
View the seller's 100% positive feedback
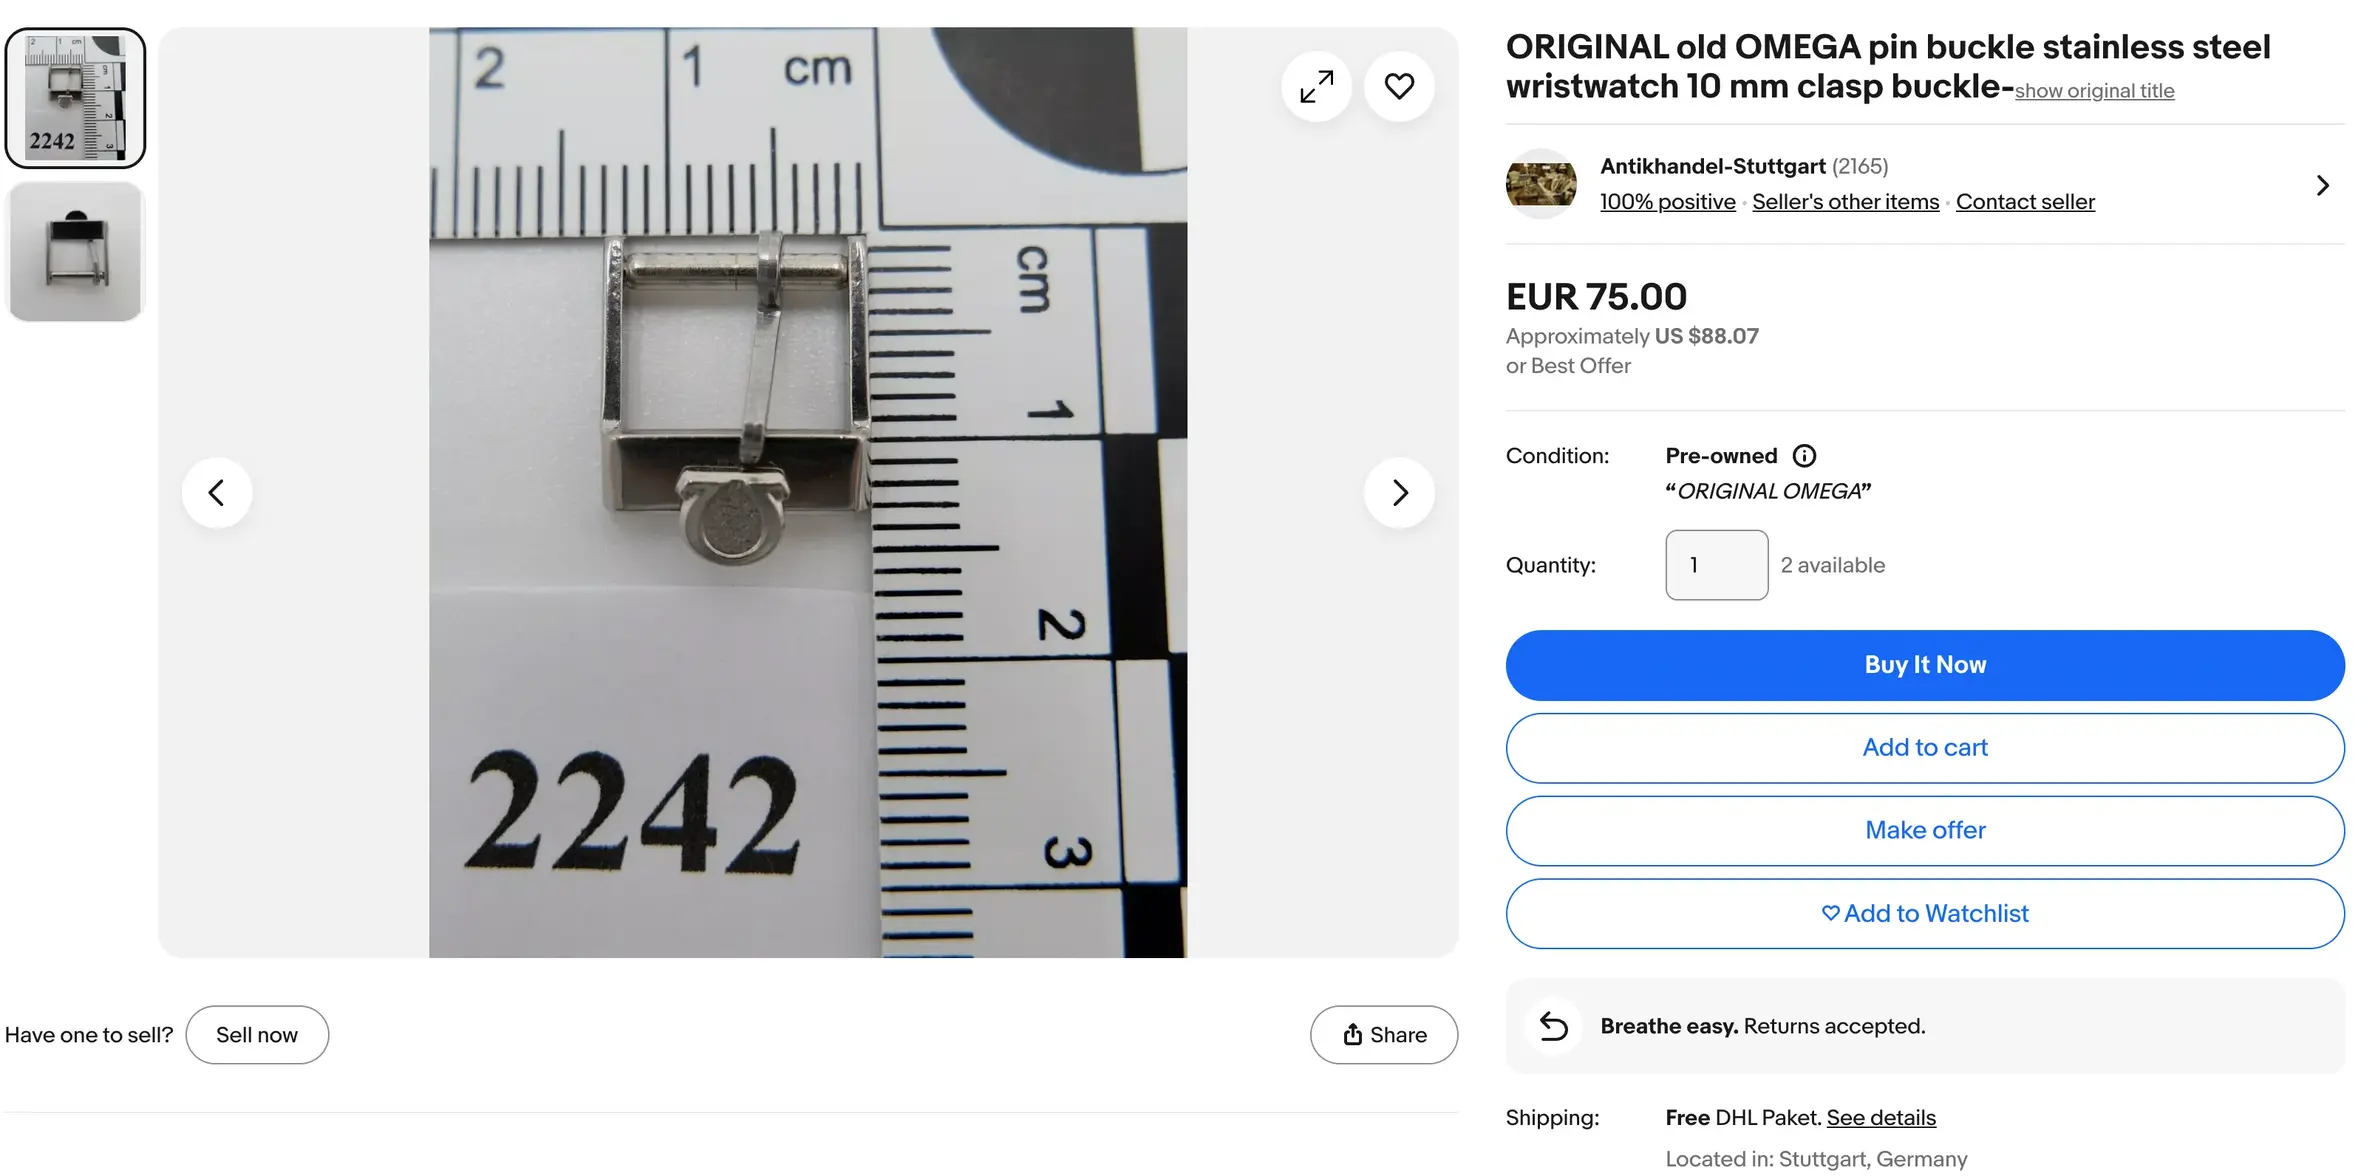pos(1667,201)
